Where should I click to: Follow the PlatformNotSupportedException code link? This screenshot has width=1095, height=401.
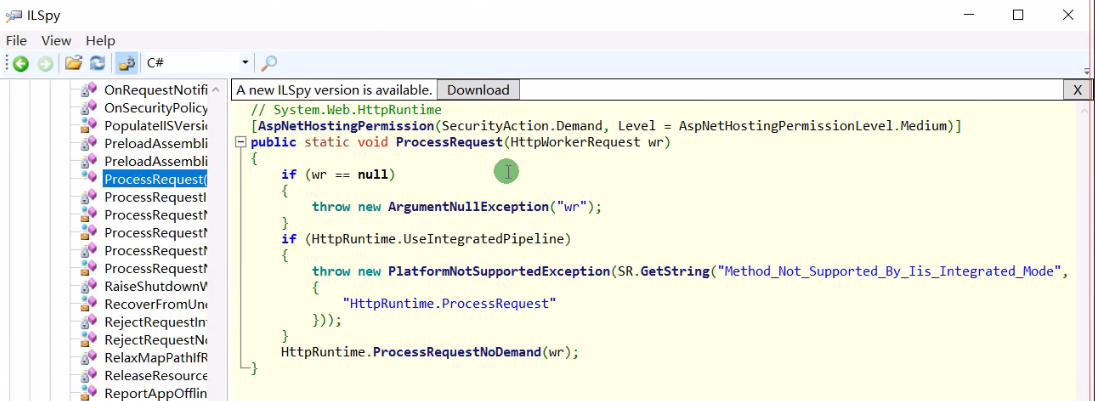coord(499,271)
